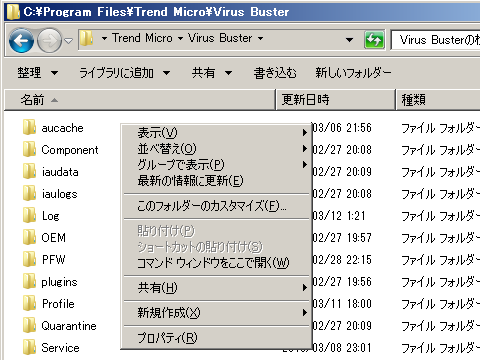The height and width of the screenshot is (360, 480).
Task: Choose コマンド ウィンドウをここで開く(W)
Action: 217,263
